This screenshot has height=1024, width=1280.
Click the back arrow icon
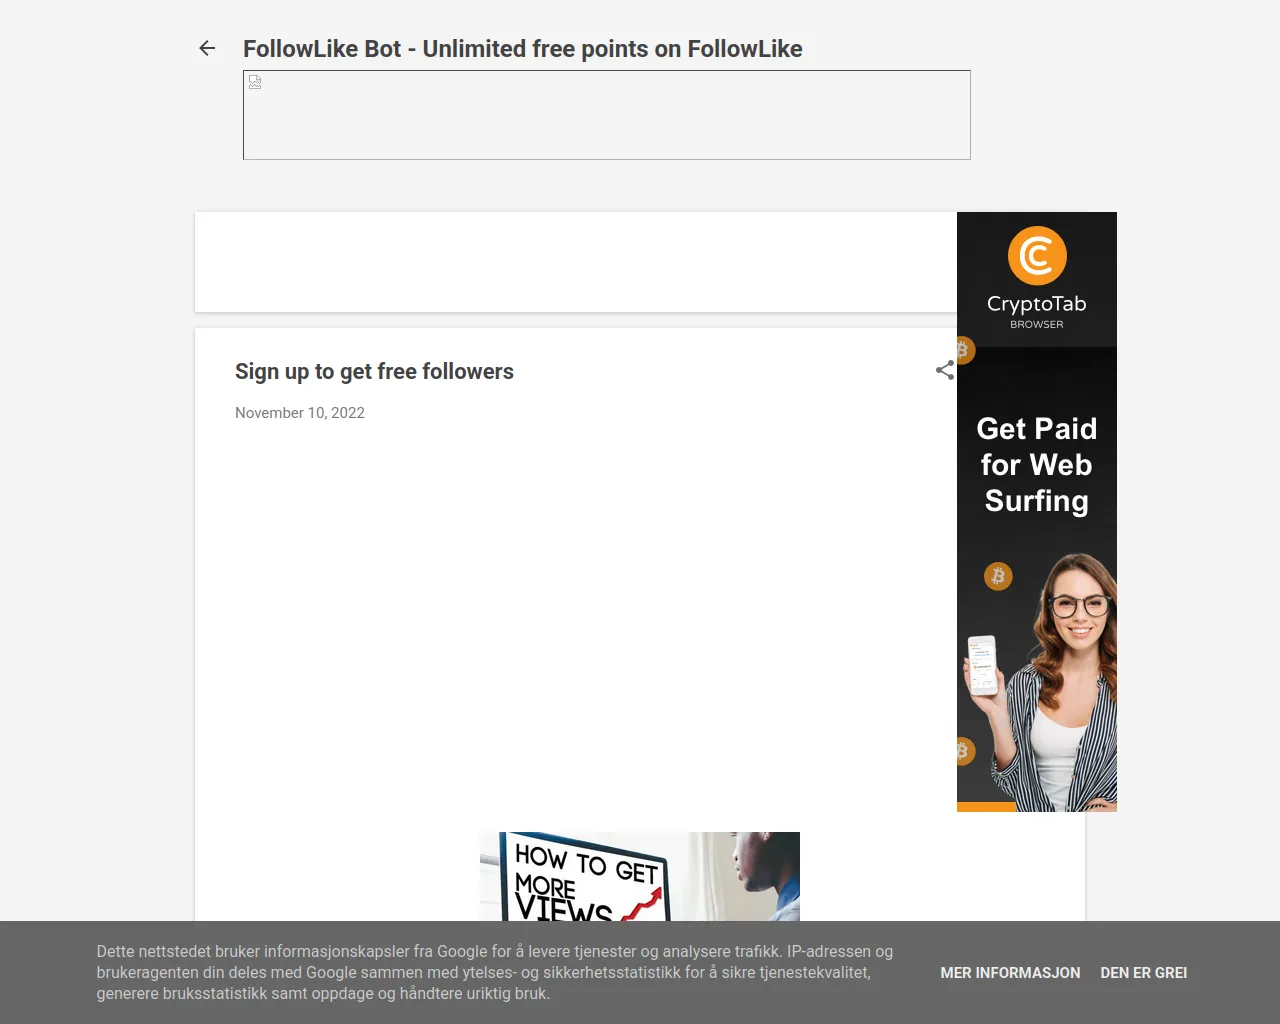tap(207, 48)
